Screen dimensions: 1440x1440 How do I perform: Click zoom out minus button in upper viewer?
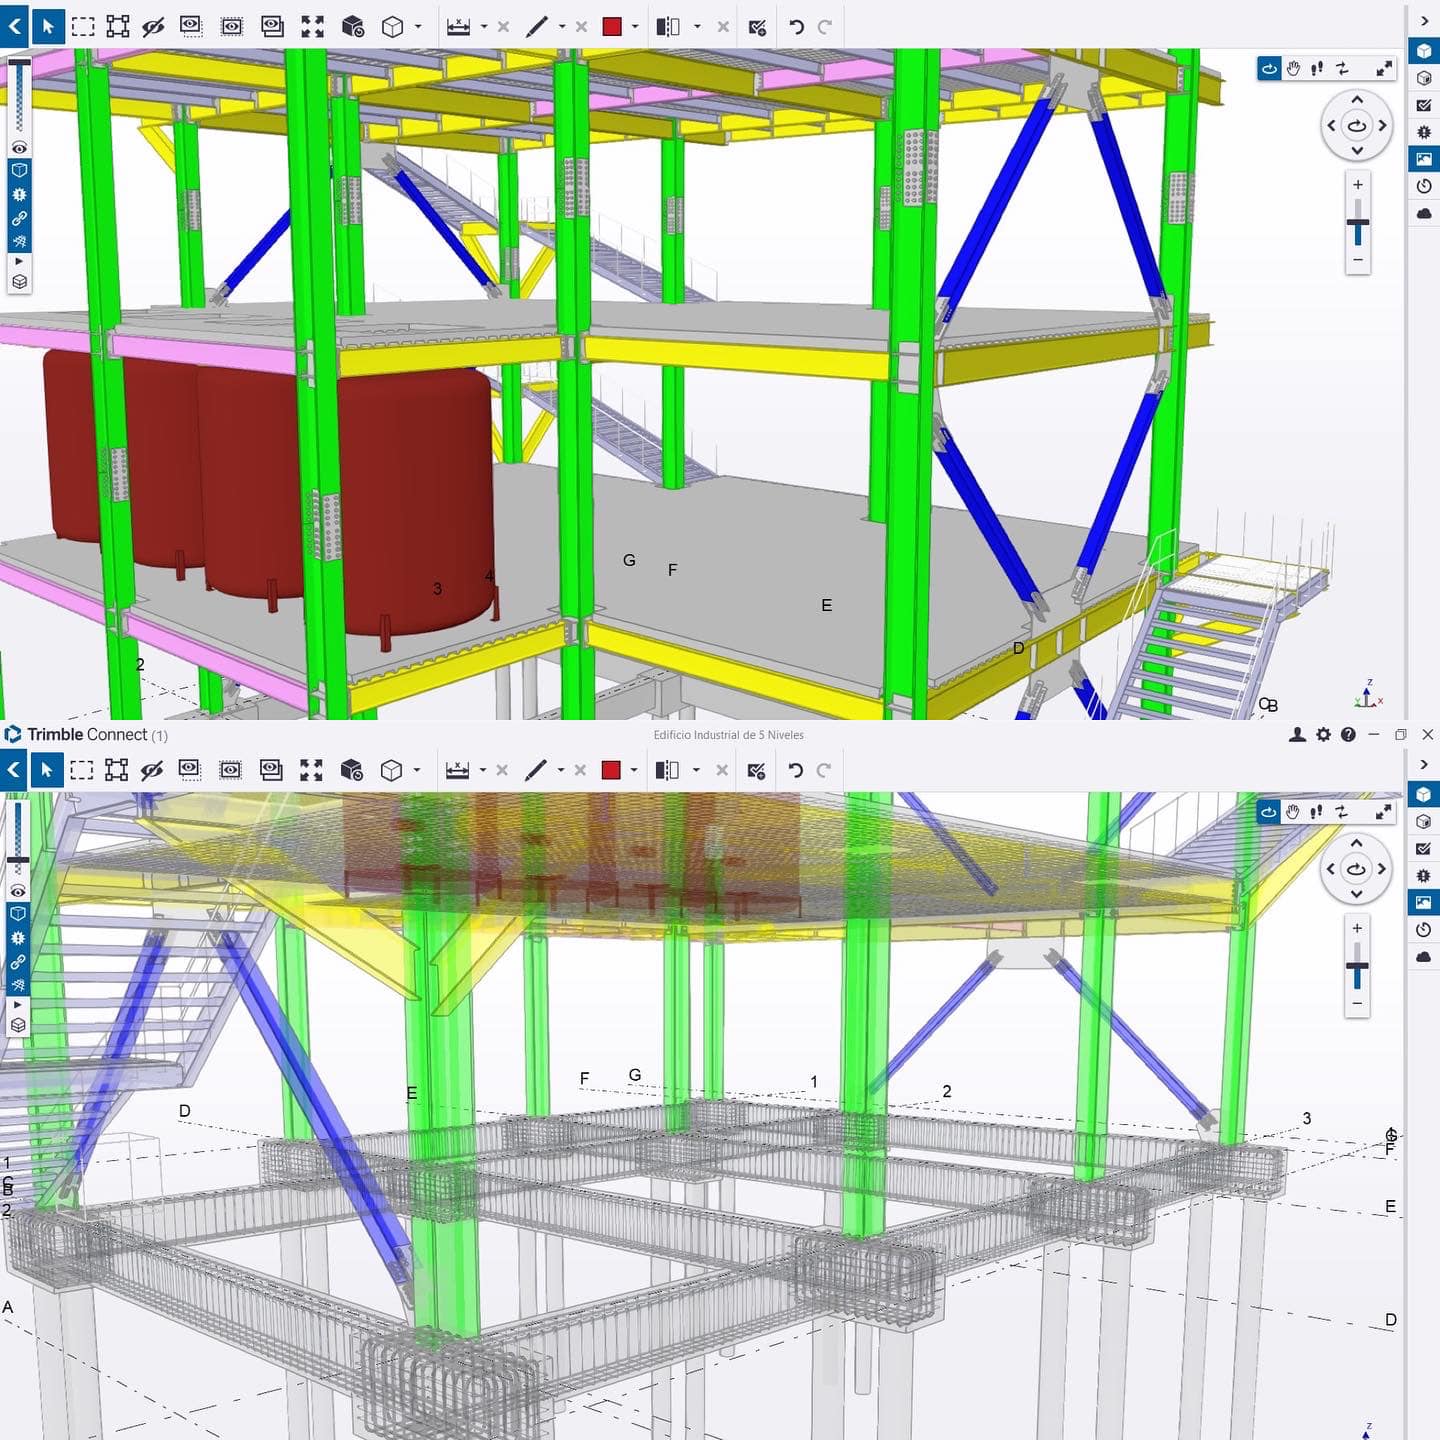click(1358, 260)
